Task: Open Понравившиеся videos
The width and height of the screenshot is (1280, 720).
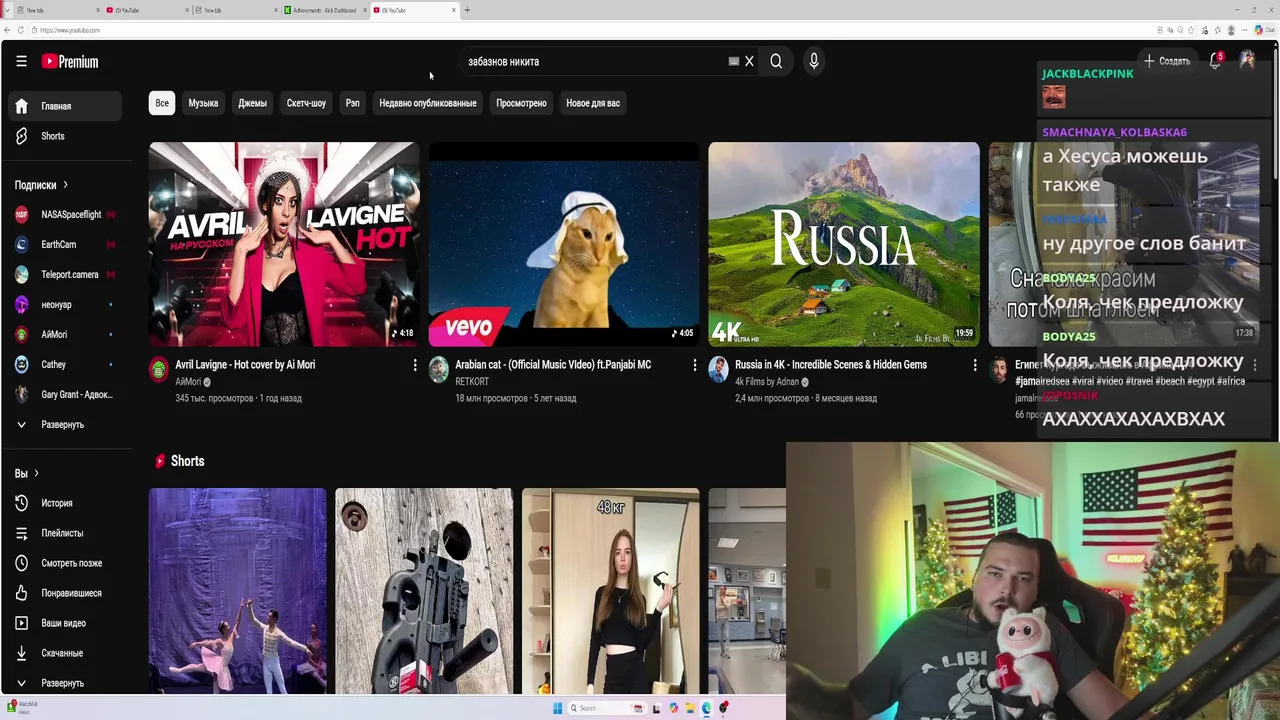Action: pyautogui.click(x=64, y=593)
